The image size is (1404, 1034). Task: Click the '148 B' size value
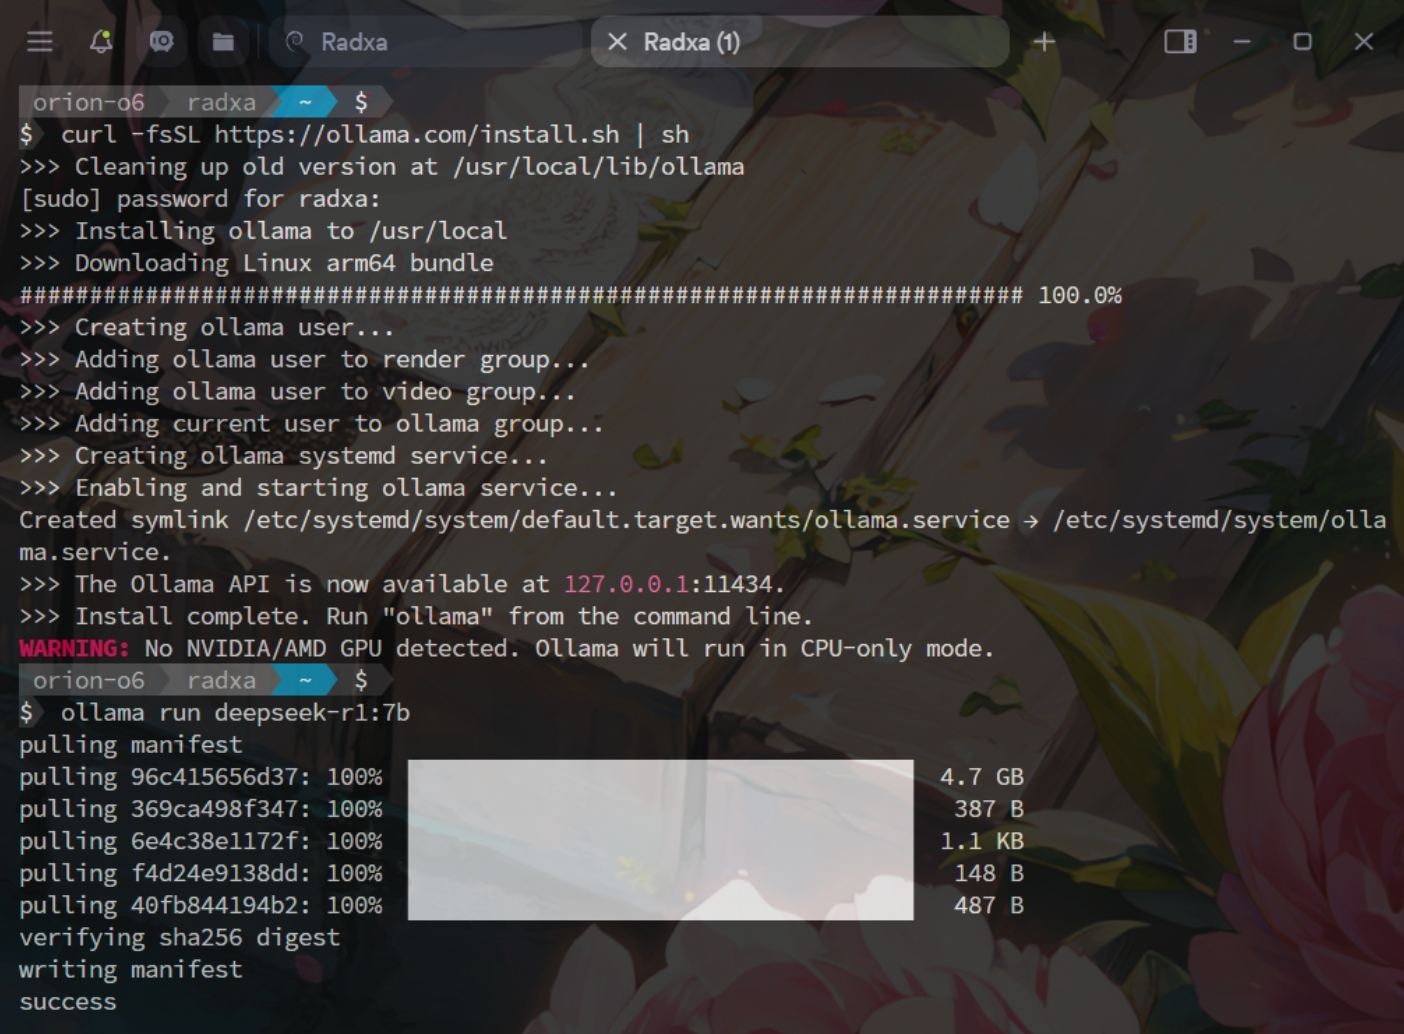989,873
